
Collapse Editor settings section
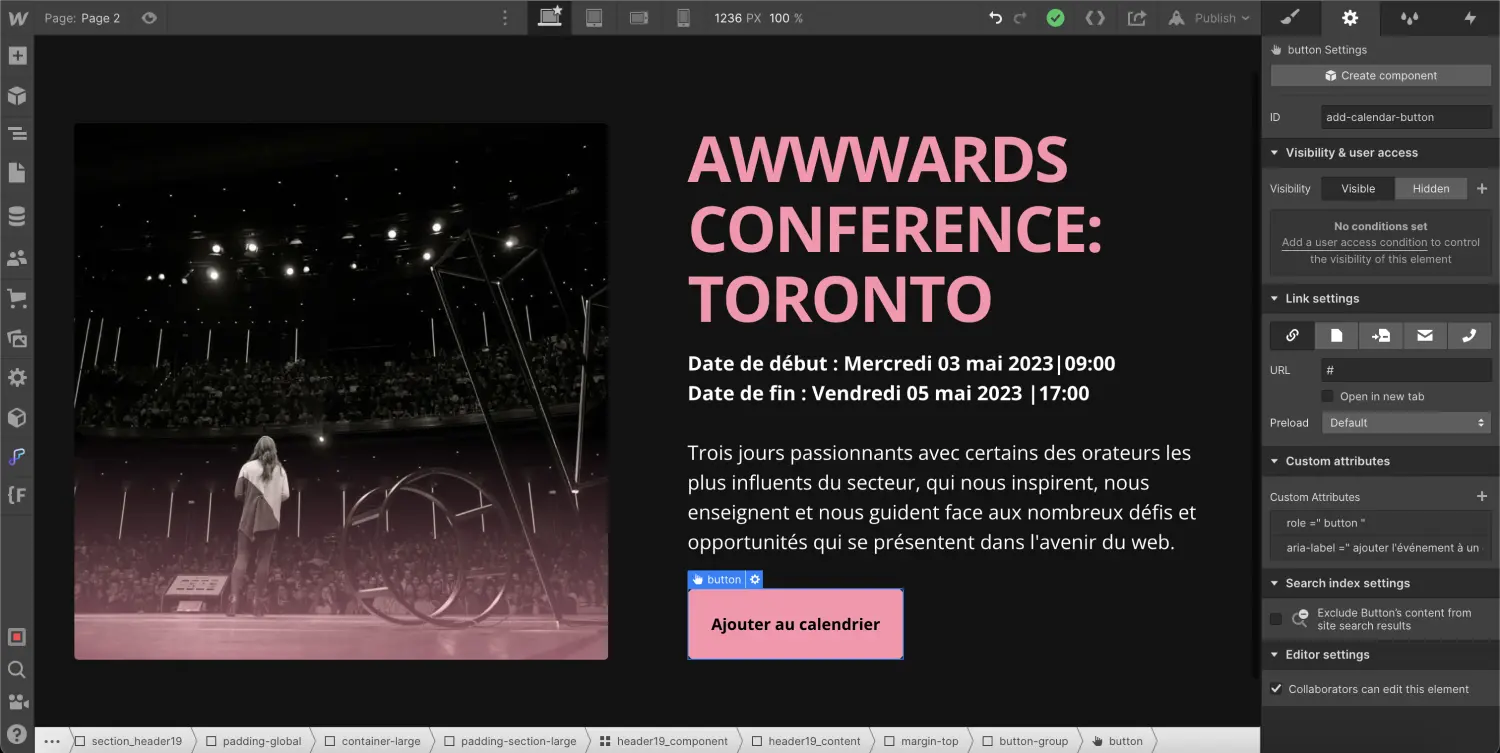pos(1274,655)
